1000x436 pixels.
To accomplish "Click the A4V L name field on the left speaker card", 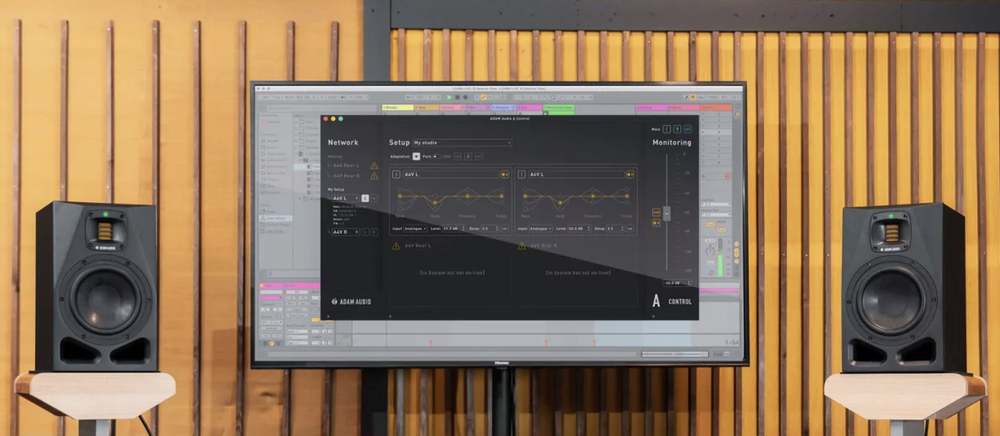I will (x=452, y=174).
